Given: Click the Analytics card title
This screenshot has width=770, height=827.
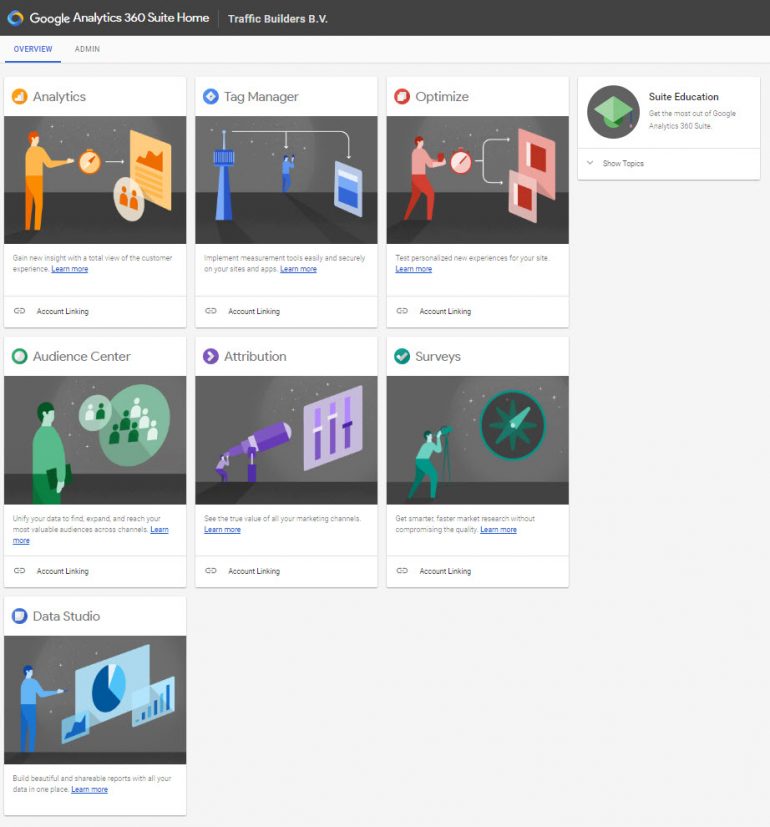Looking at the screenshot, I should pos(59,97).
